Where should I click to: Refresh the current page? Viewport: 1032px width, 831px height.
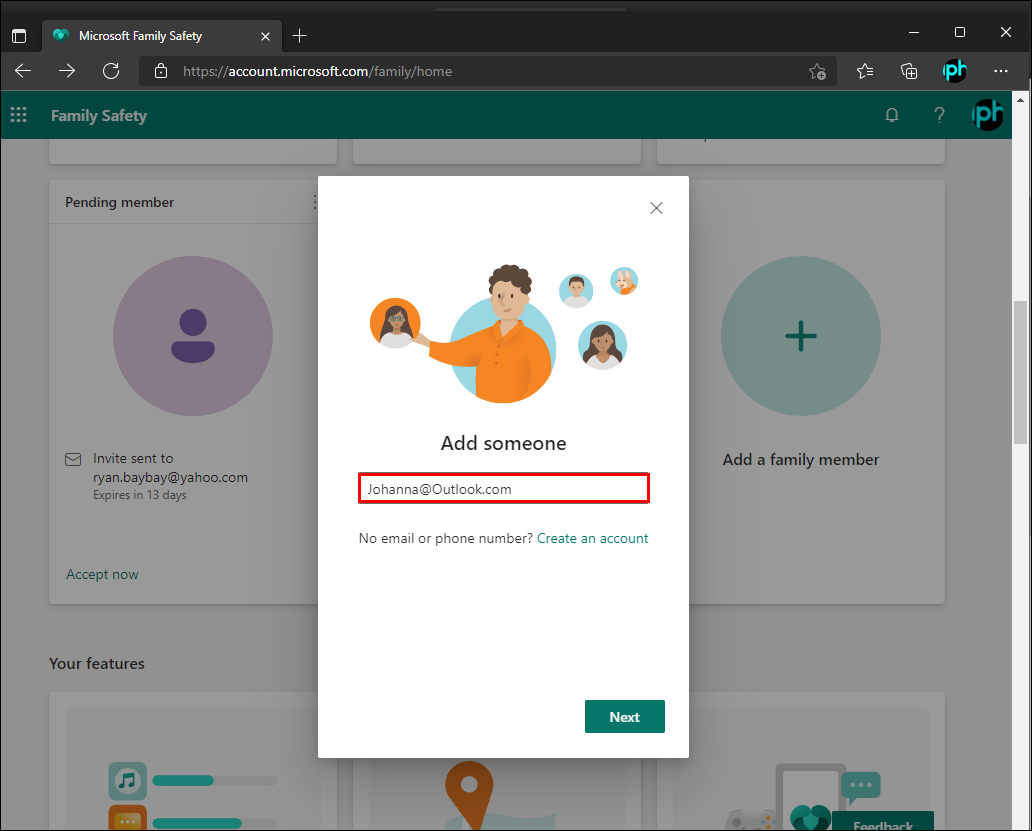pyautogui.click(x=111, y=71)
